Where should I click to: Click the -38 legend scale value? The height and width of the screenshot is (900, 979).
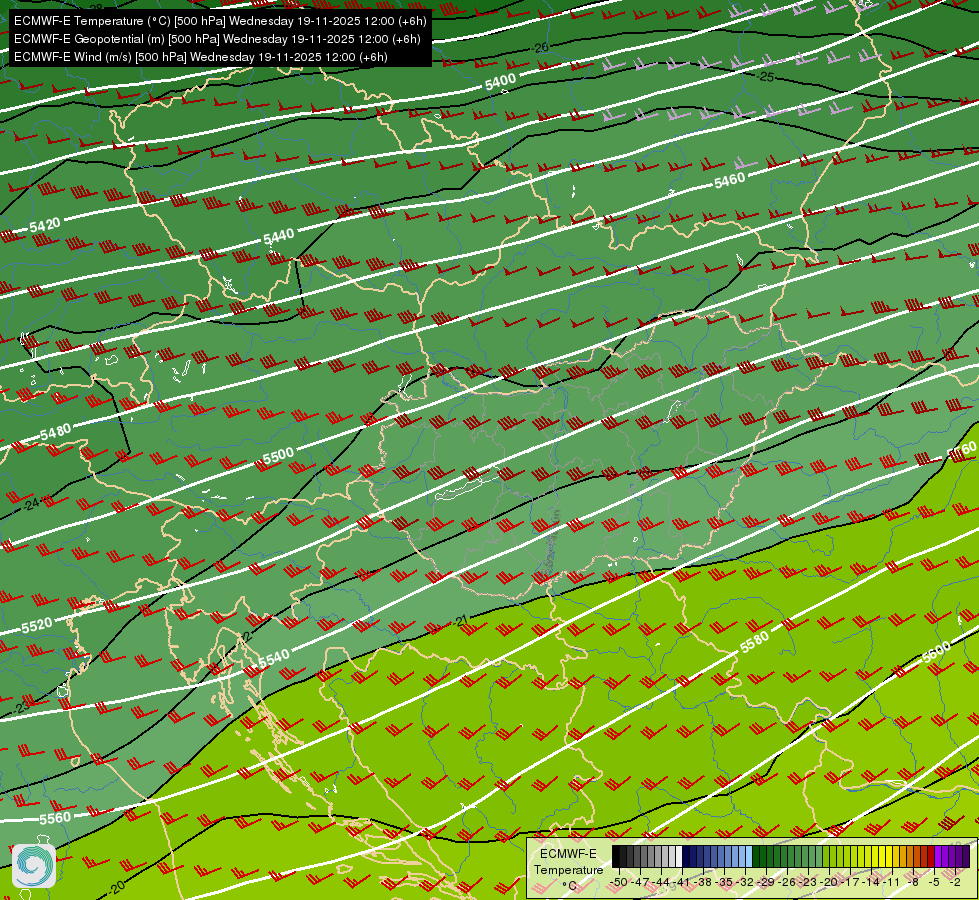703,882
